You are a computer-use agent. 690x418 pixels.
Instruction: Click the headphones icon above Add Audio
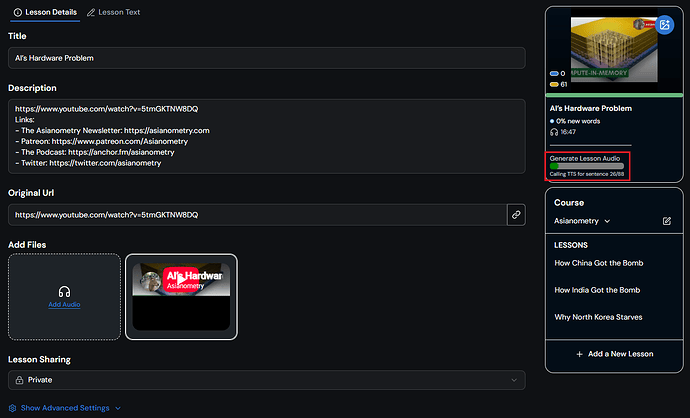(64, 292)
